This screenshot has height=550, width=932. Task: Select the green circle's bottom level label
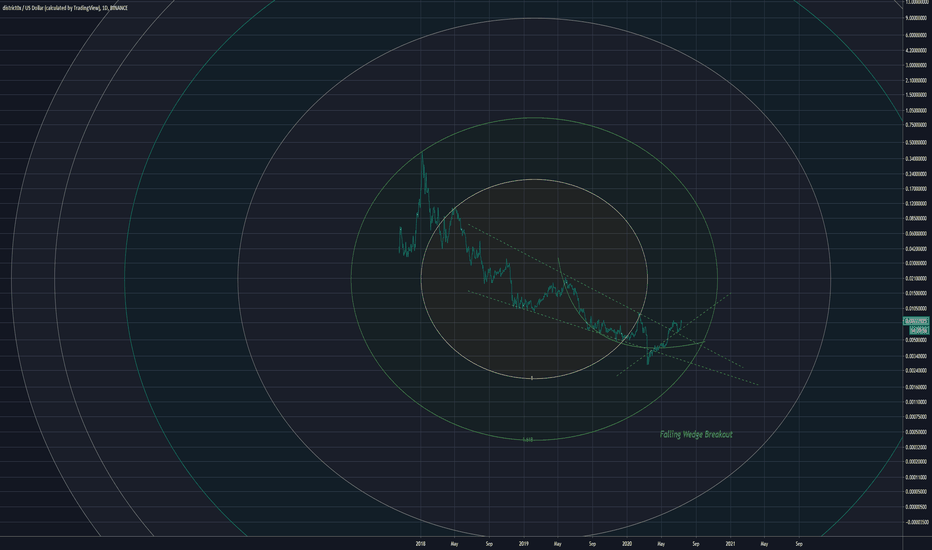coord(527,439)
